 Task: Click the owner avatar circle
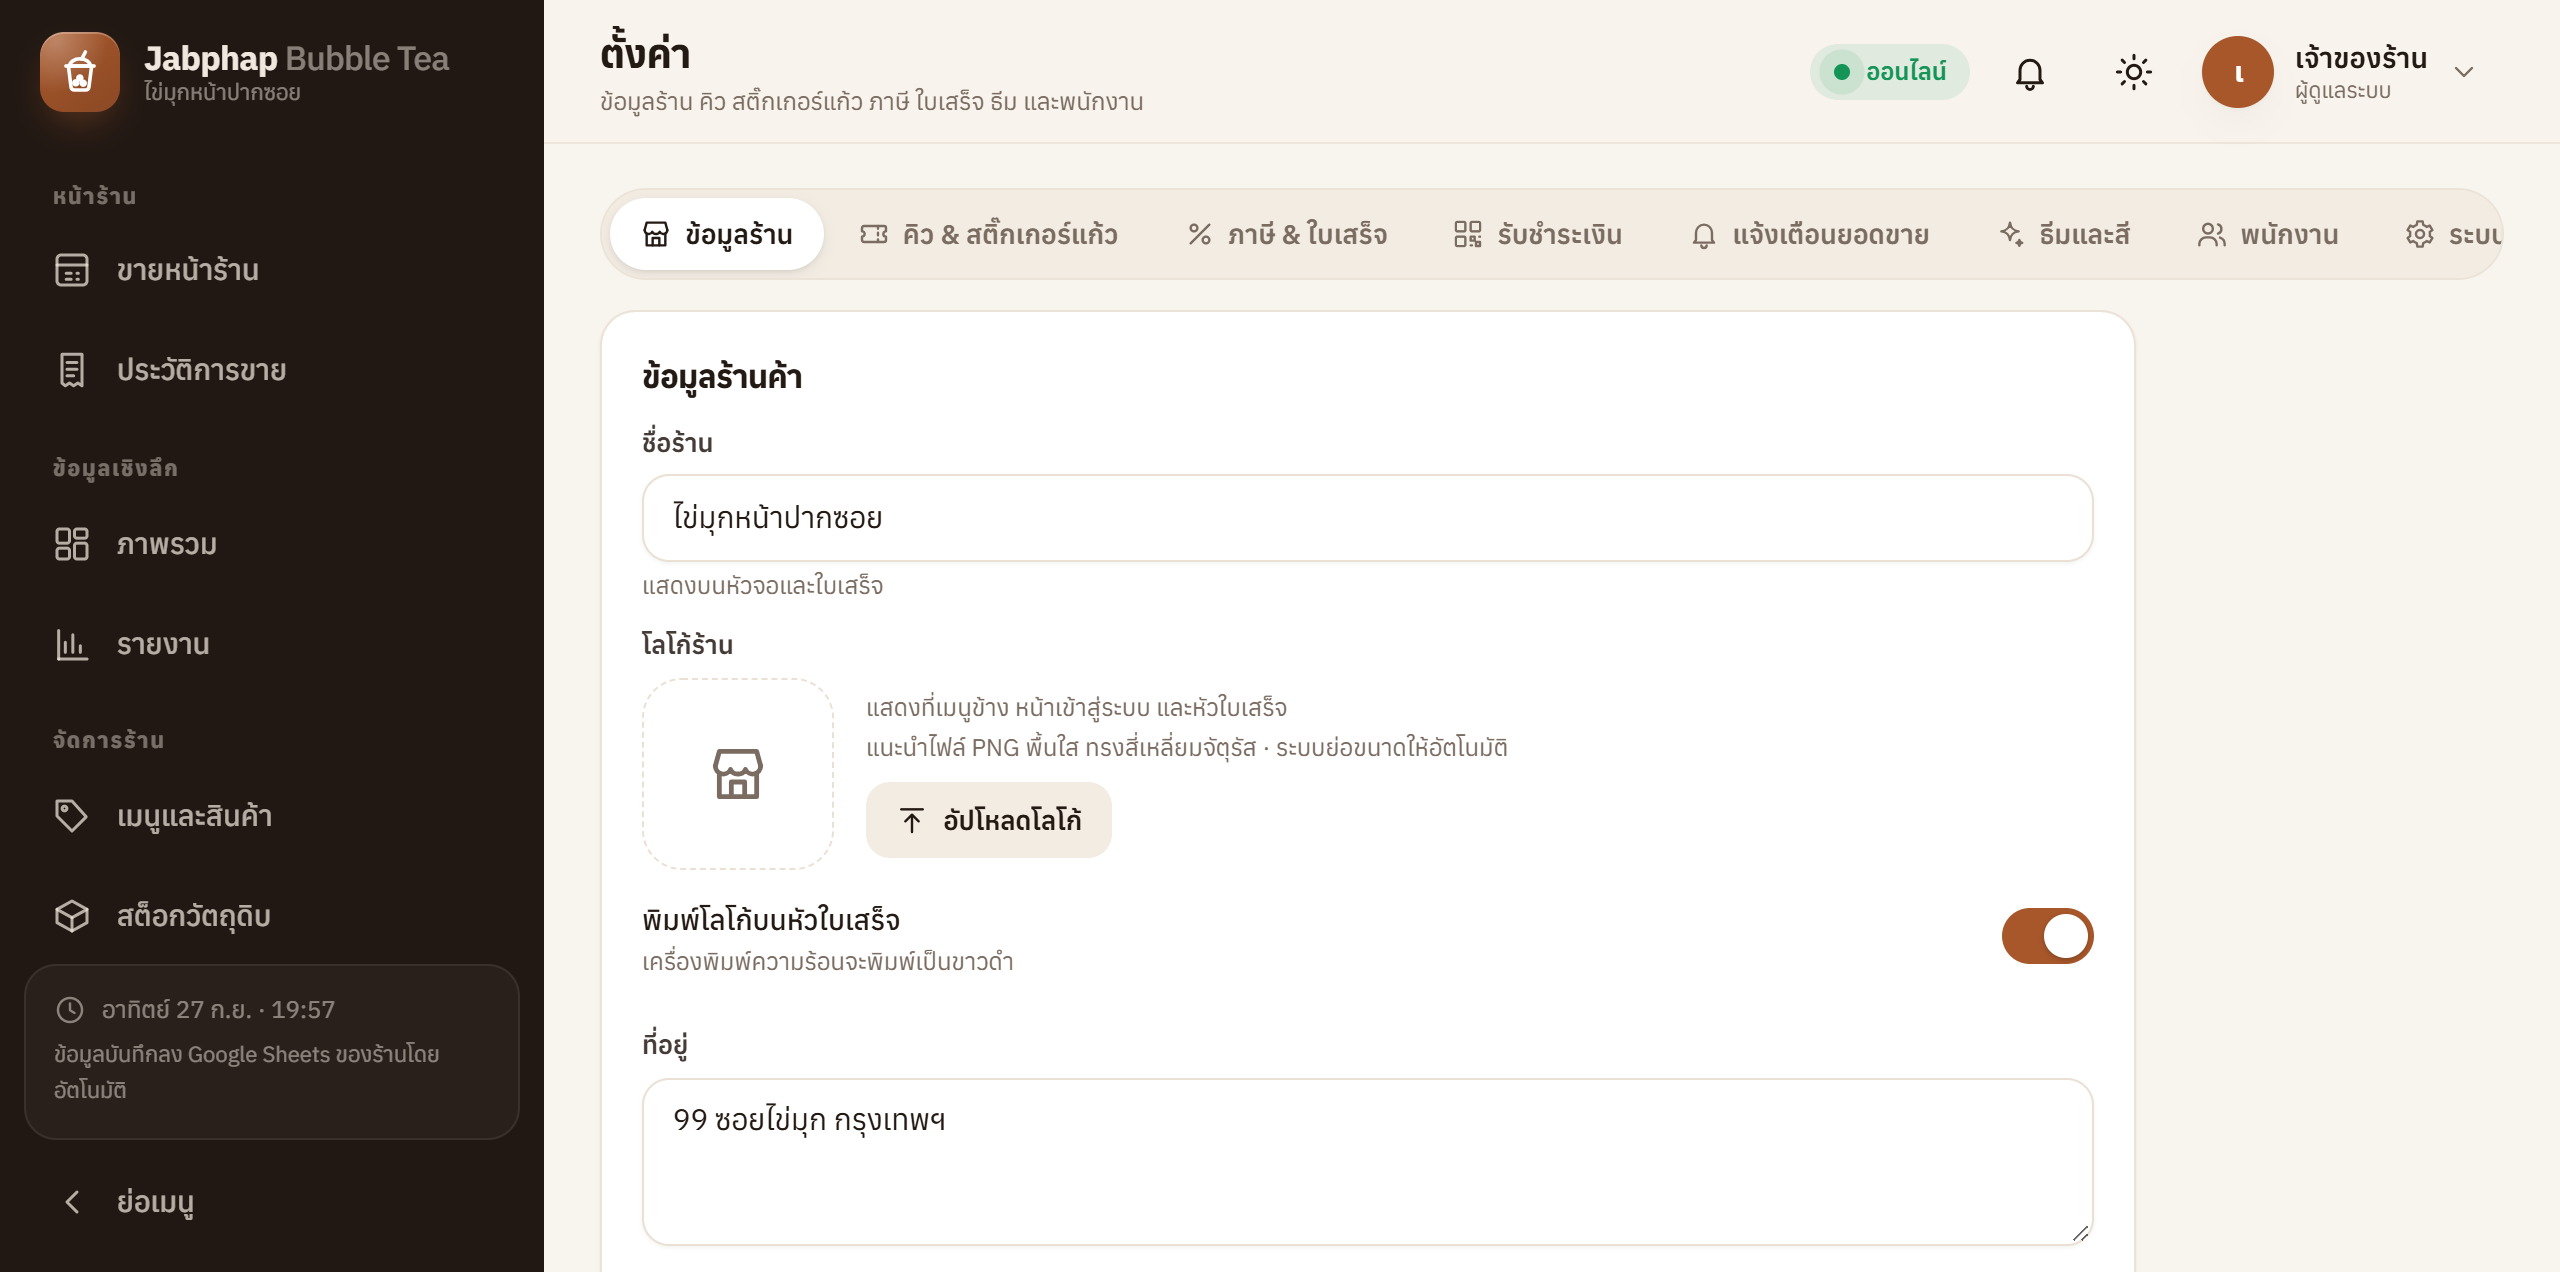(2238, 72)
